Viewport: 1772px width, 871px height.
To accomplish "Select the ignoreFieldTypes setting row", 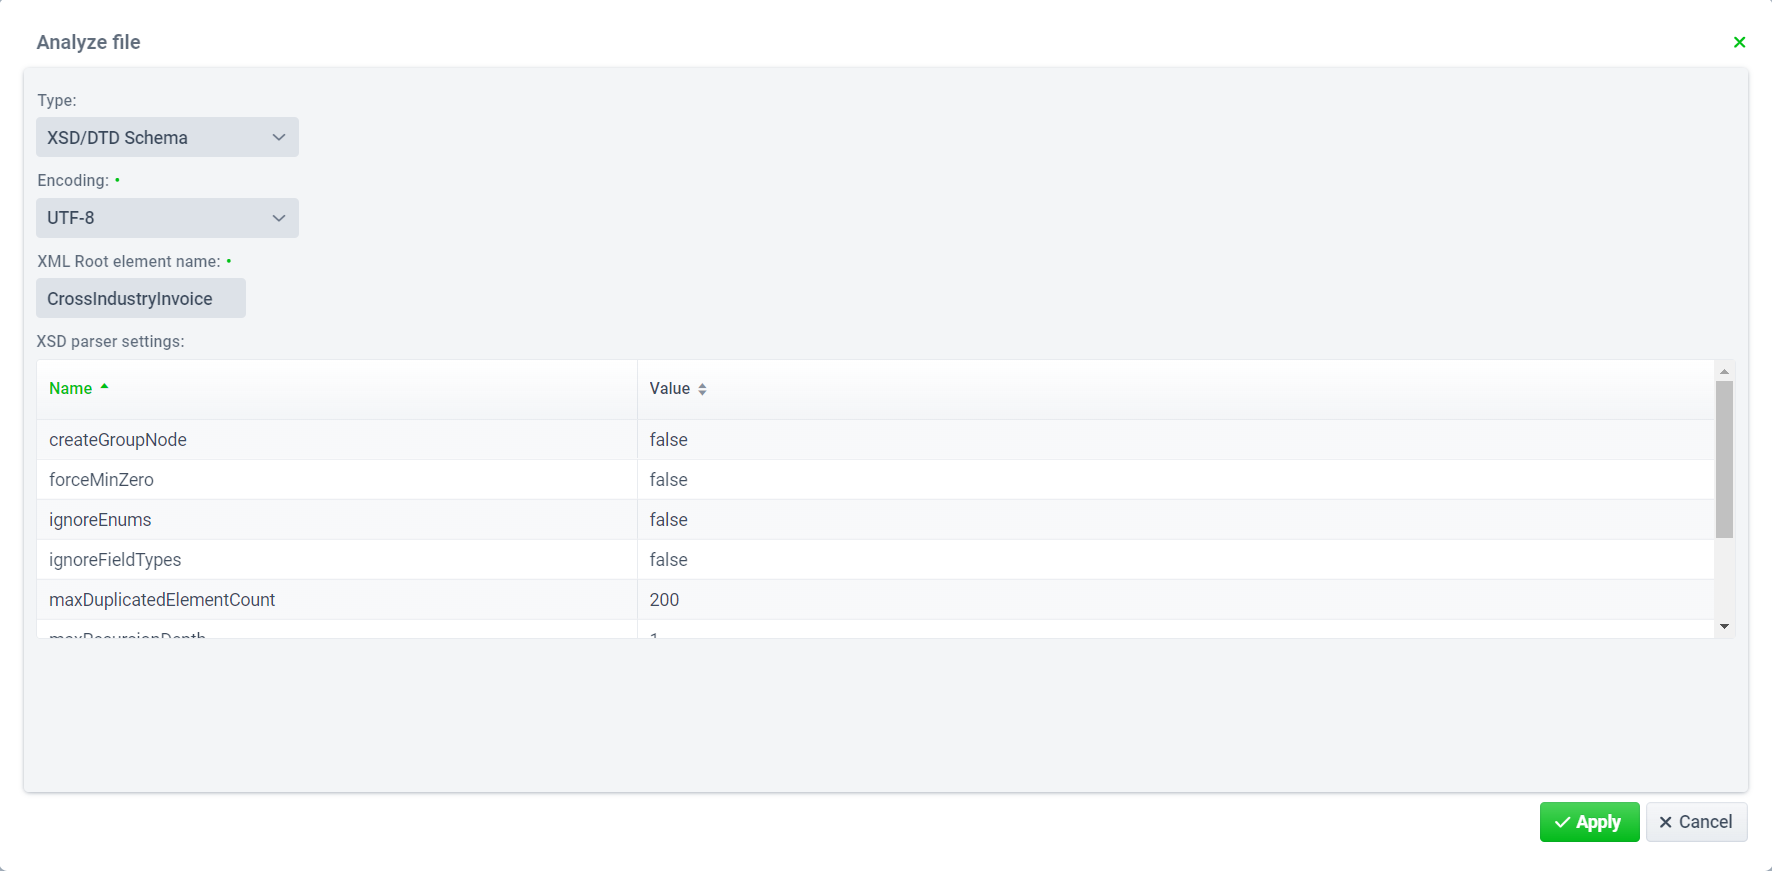I will (115, 560).
